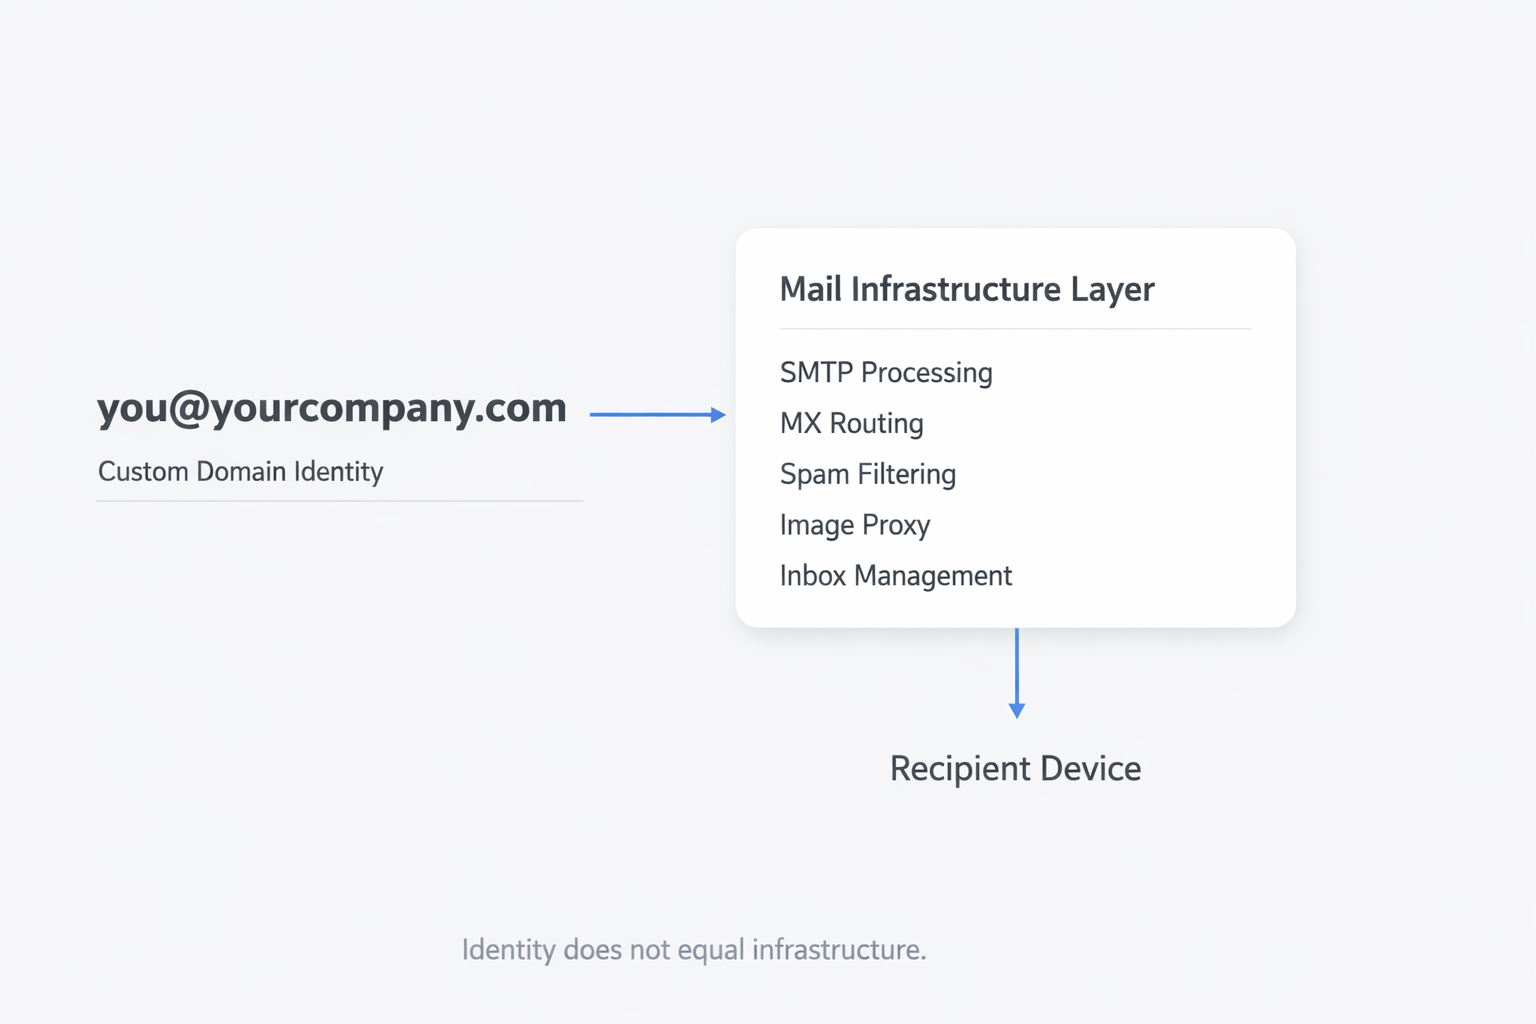The height and width of the screenshot is (1024, 1536).
Task: Collapse the Custom Domain Identity section
Action: [240, 471]
